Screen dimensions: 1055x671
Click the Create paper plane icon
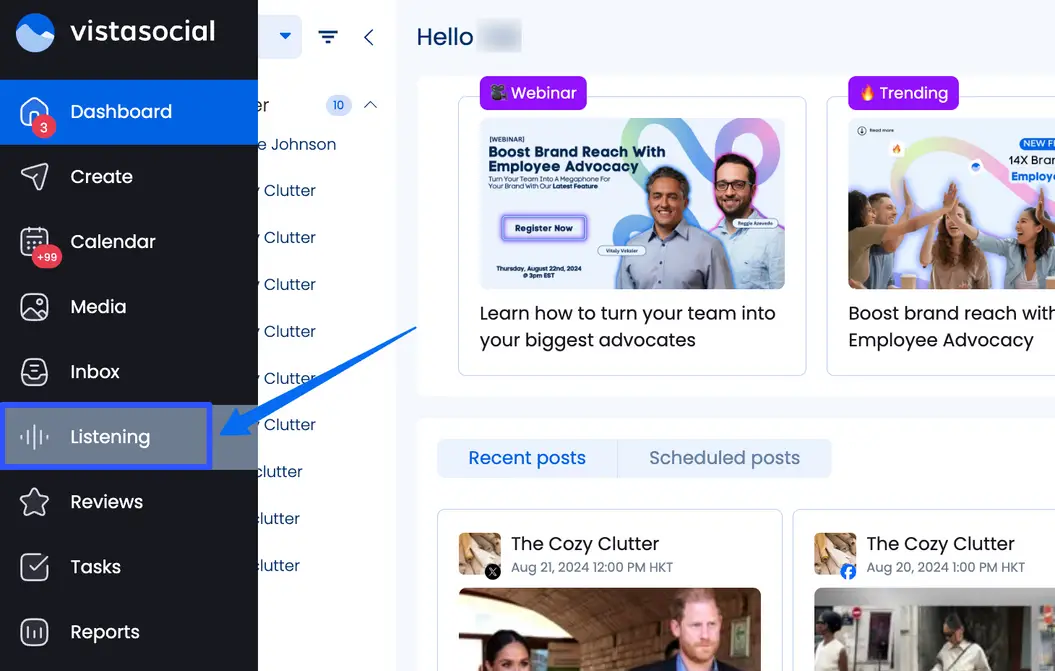coord(35,177)
